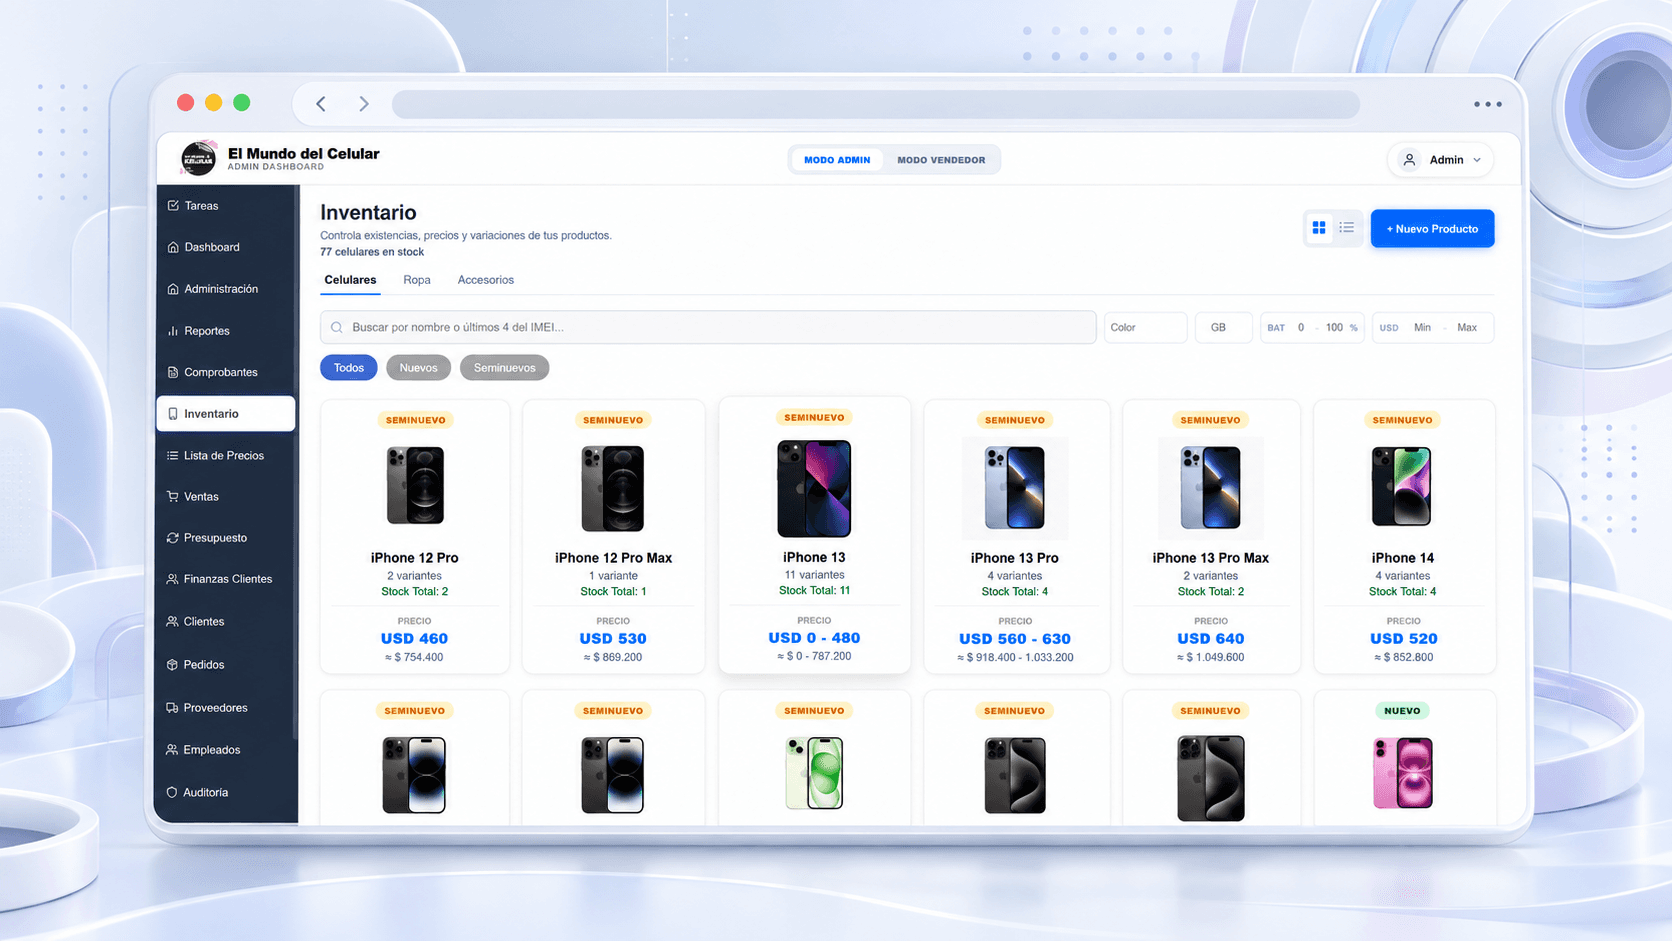Switch to grid view icon
This screenshot has height=941, width=1672.
[x=1319, y=228]
